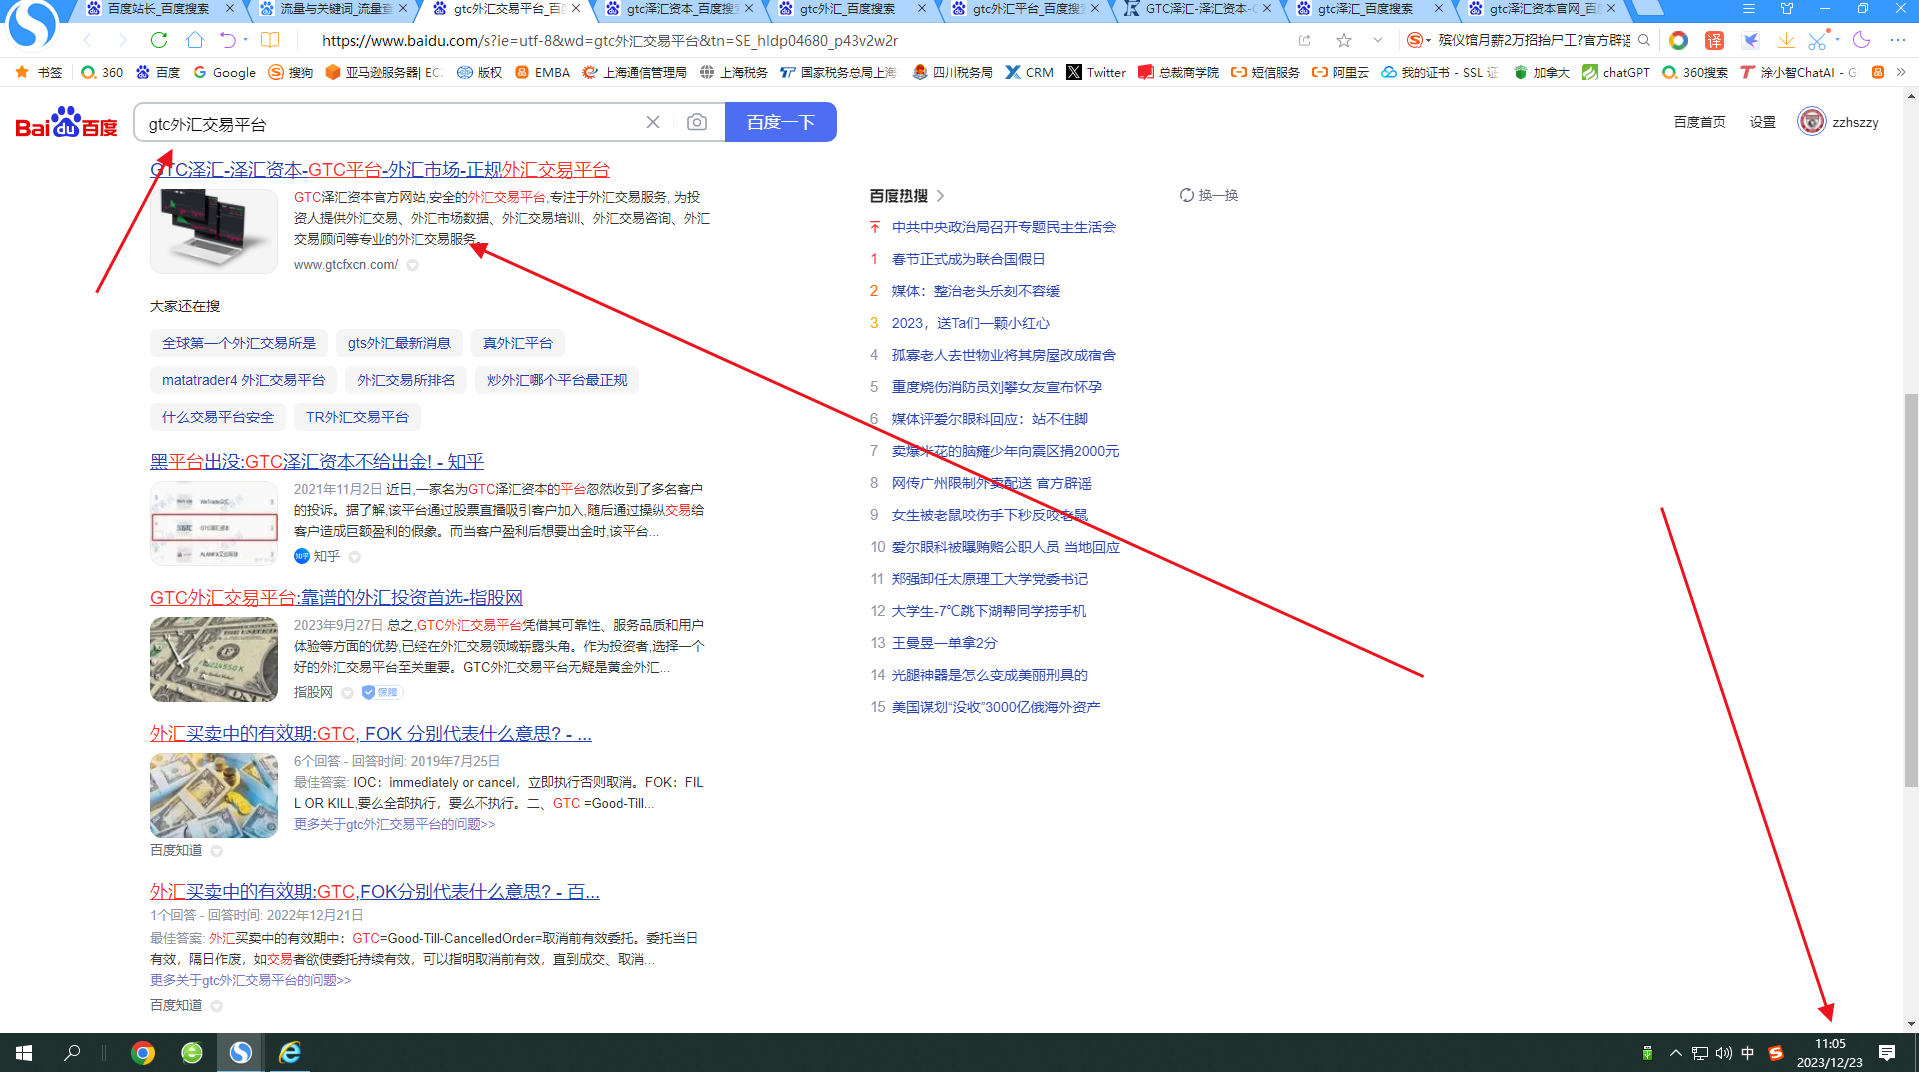Expand the 百度热搜 arrow

(940, 196)
